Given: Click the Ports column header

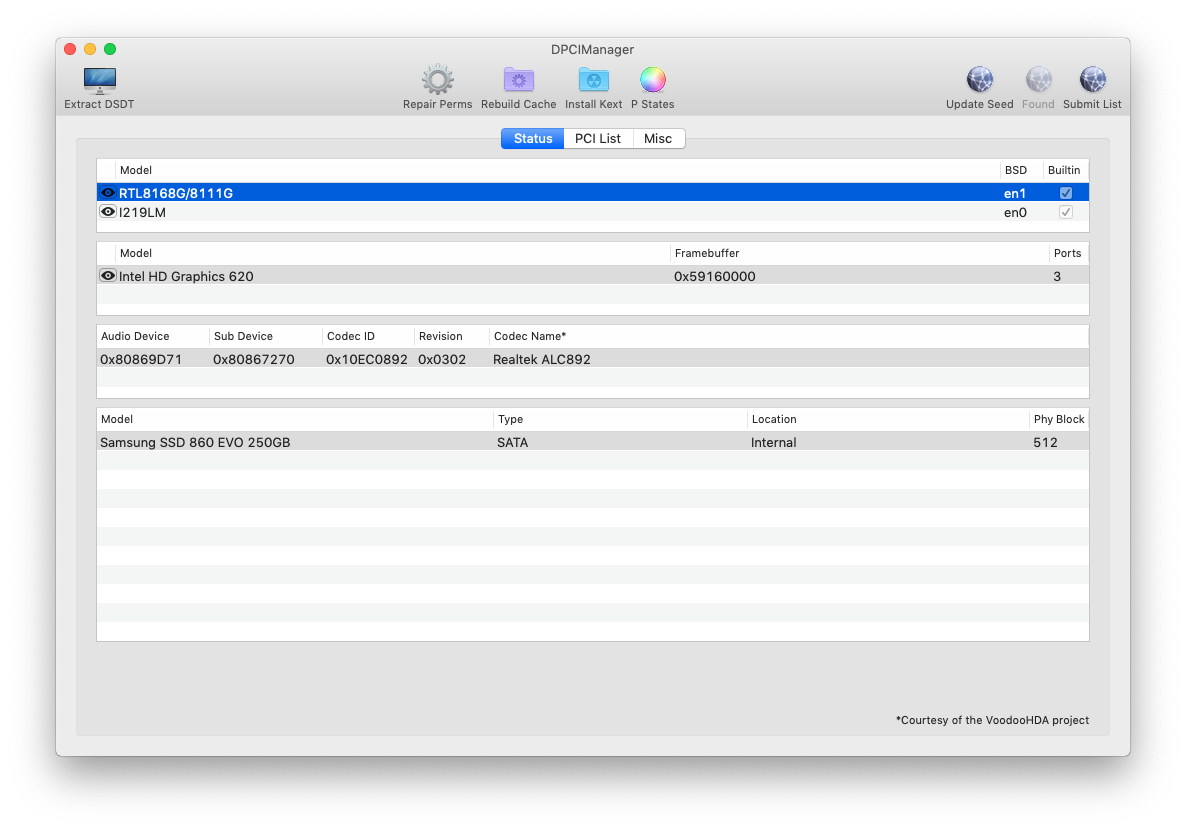Looking at the screenshot, I should coord(1067,253).
